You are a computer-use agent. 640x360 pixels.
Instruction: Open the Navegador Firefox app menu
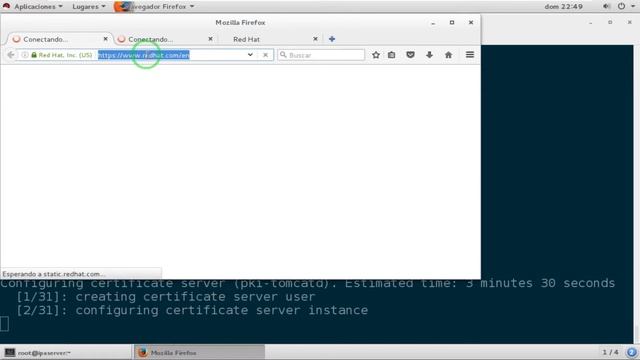point(155,7)
